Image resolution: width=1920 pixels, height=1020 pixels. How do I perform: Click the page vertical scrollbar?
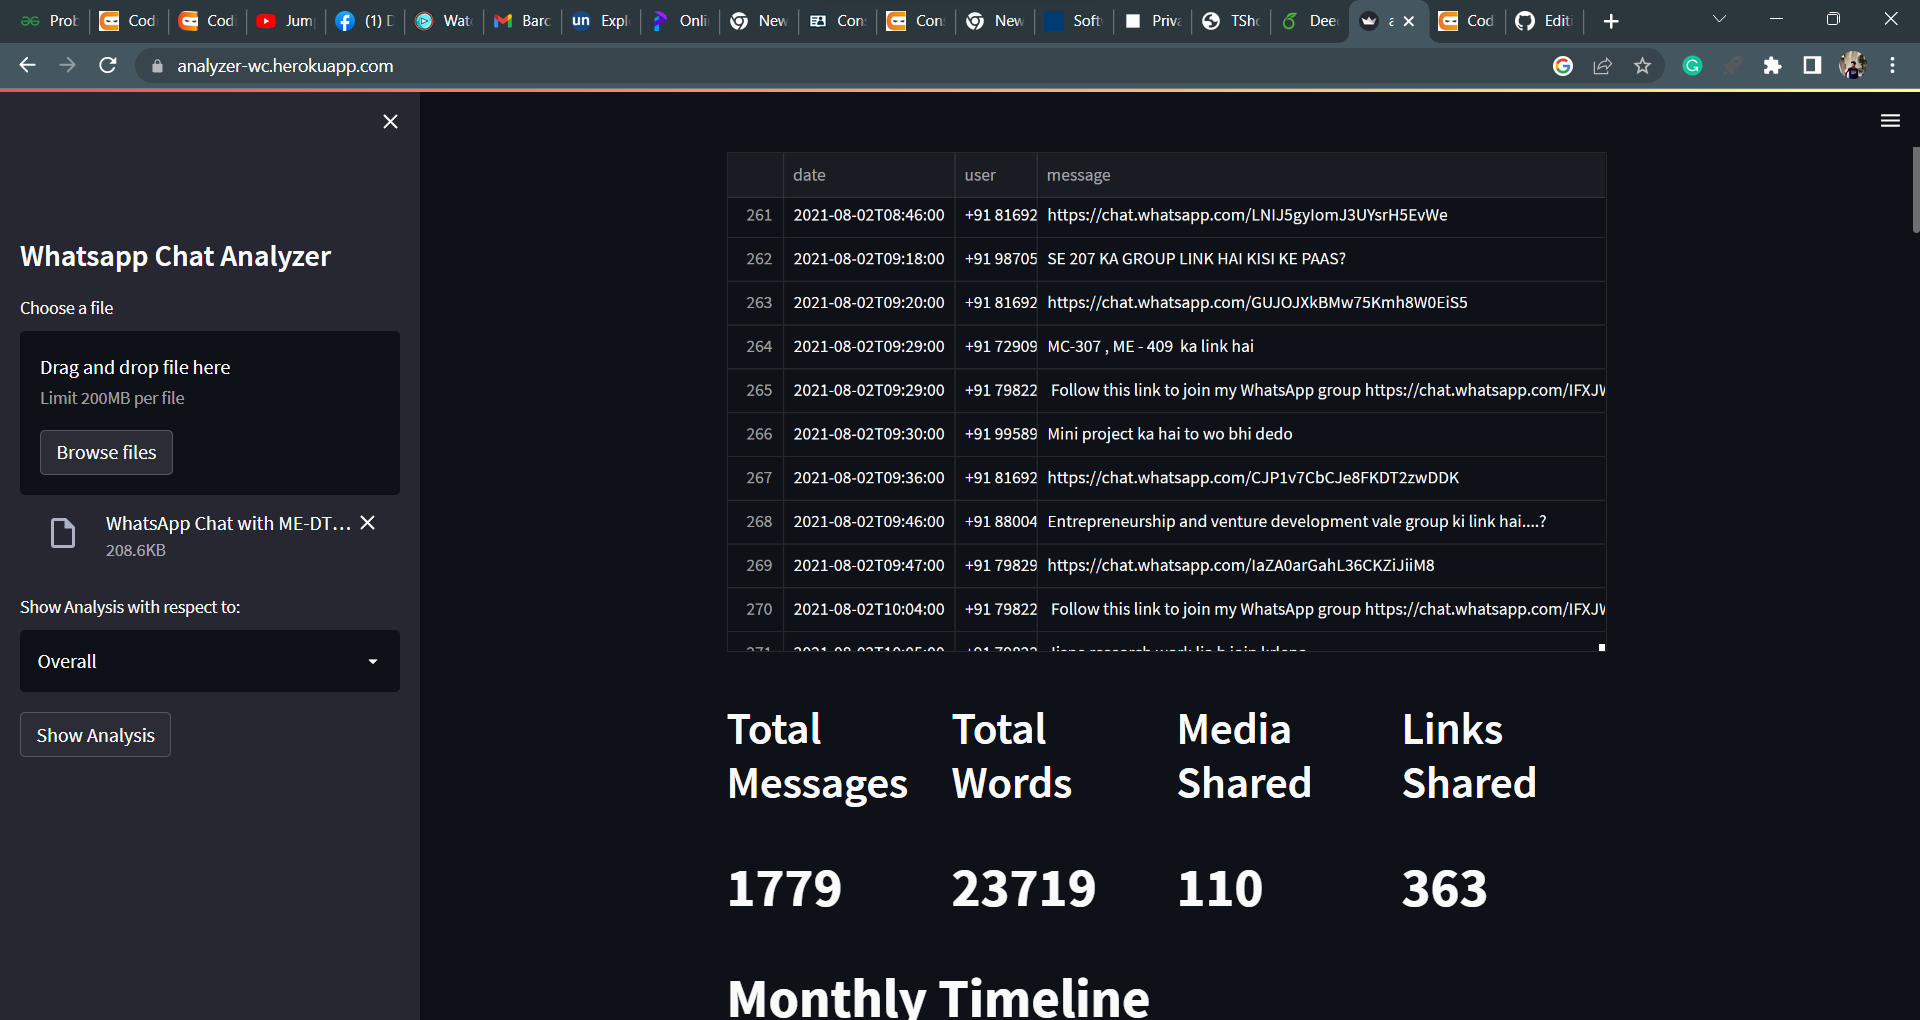tap(1915, 190)
